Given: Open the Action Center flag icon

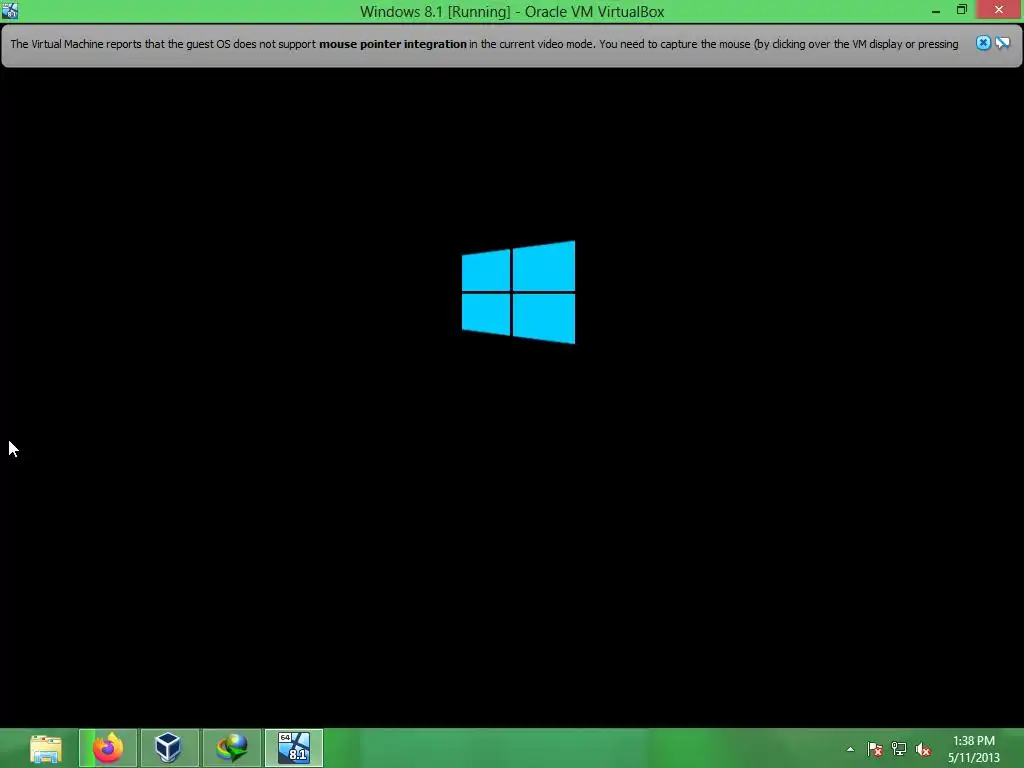Looking at the screenshot, I should [x=874, y=749].
